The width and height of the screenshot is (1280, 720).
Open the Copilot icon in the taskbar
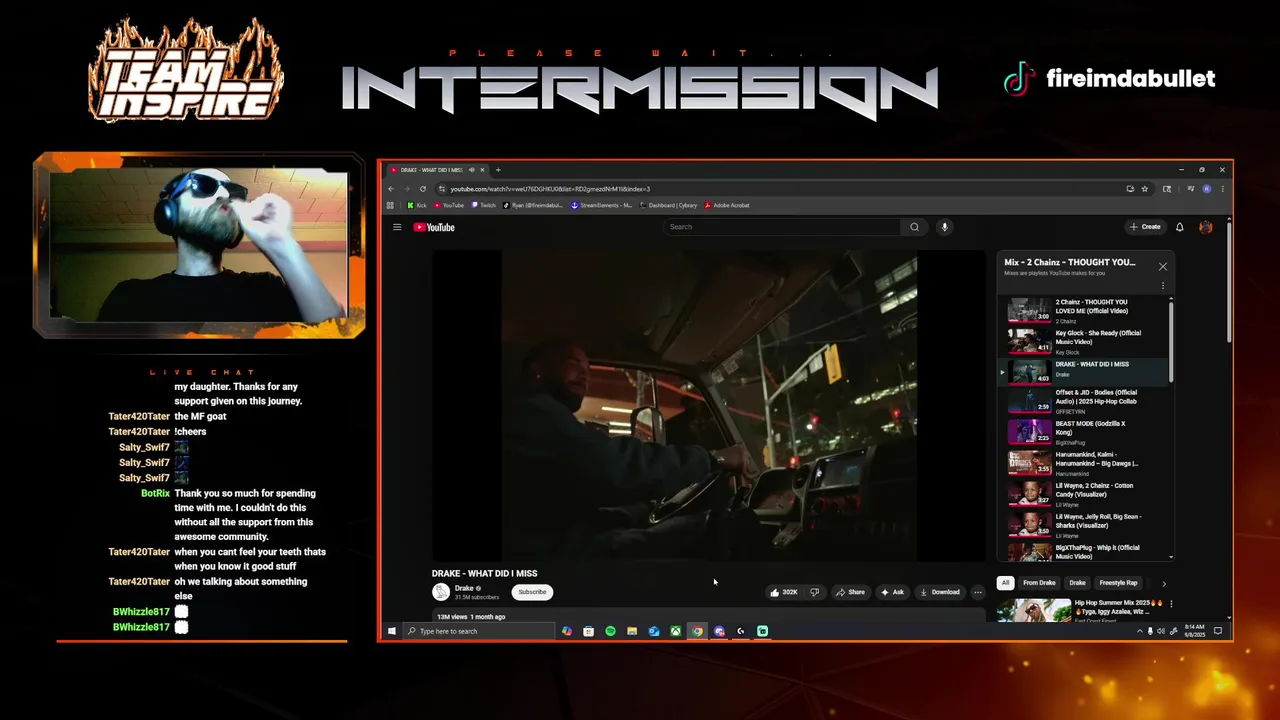(567, 631)
